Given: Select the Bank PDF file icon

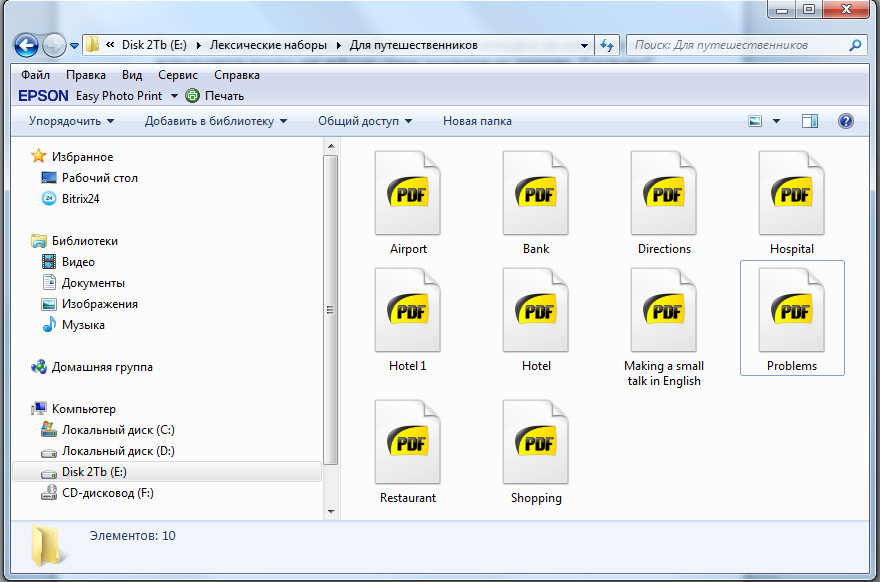Looking at the screenshot, I should [x=536, y=194].
